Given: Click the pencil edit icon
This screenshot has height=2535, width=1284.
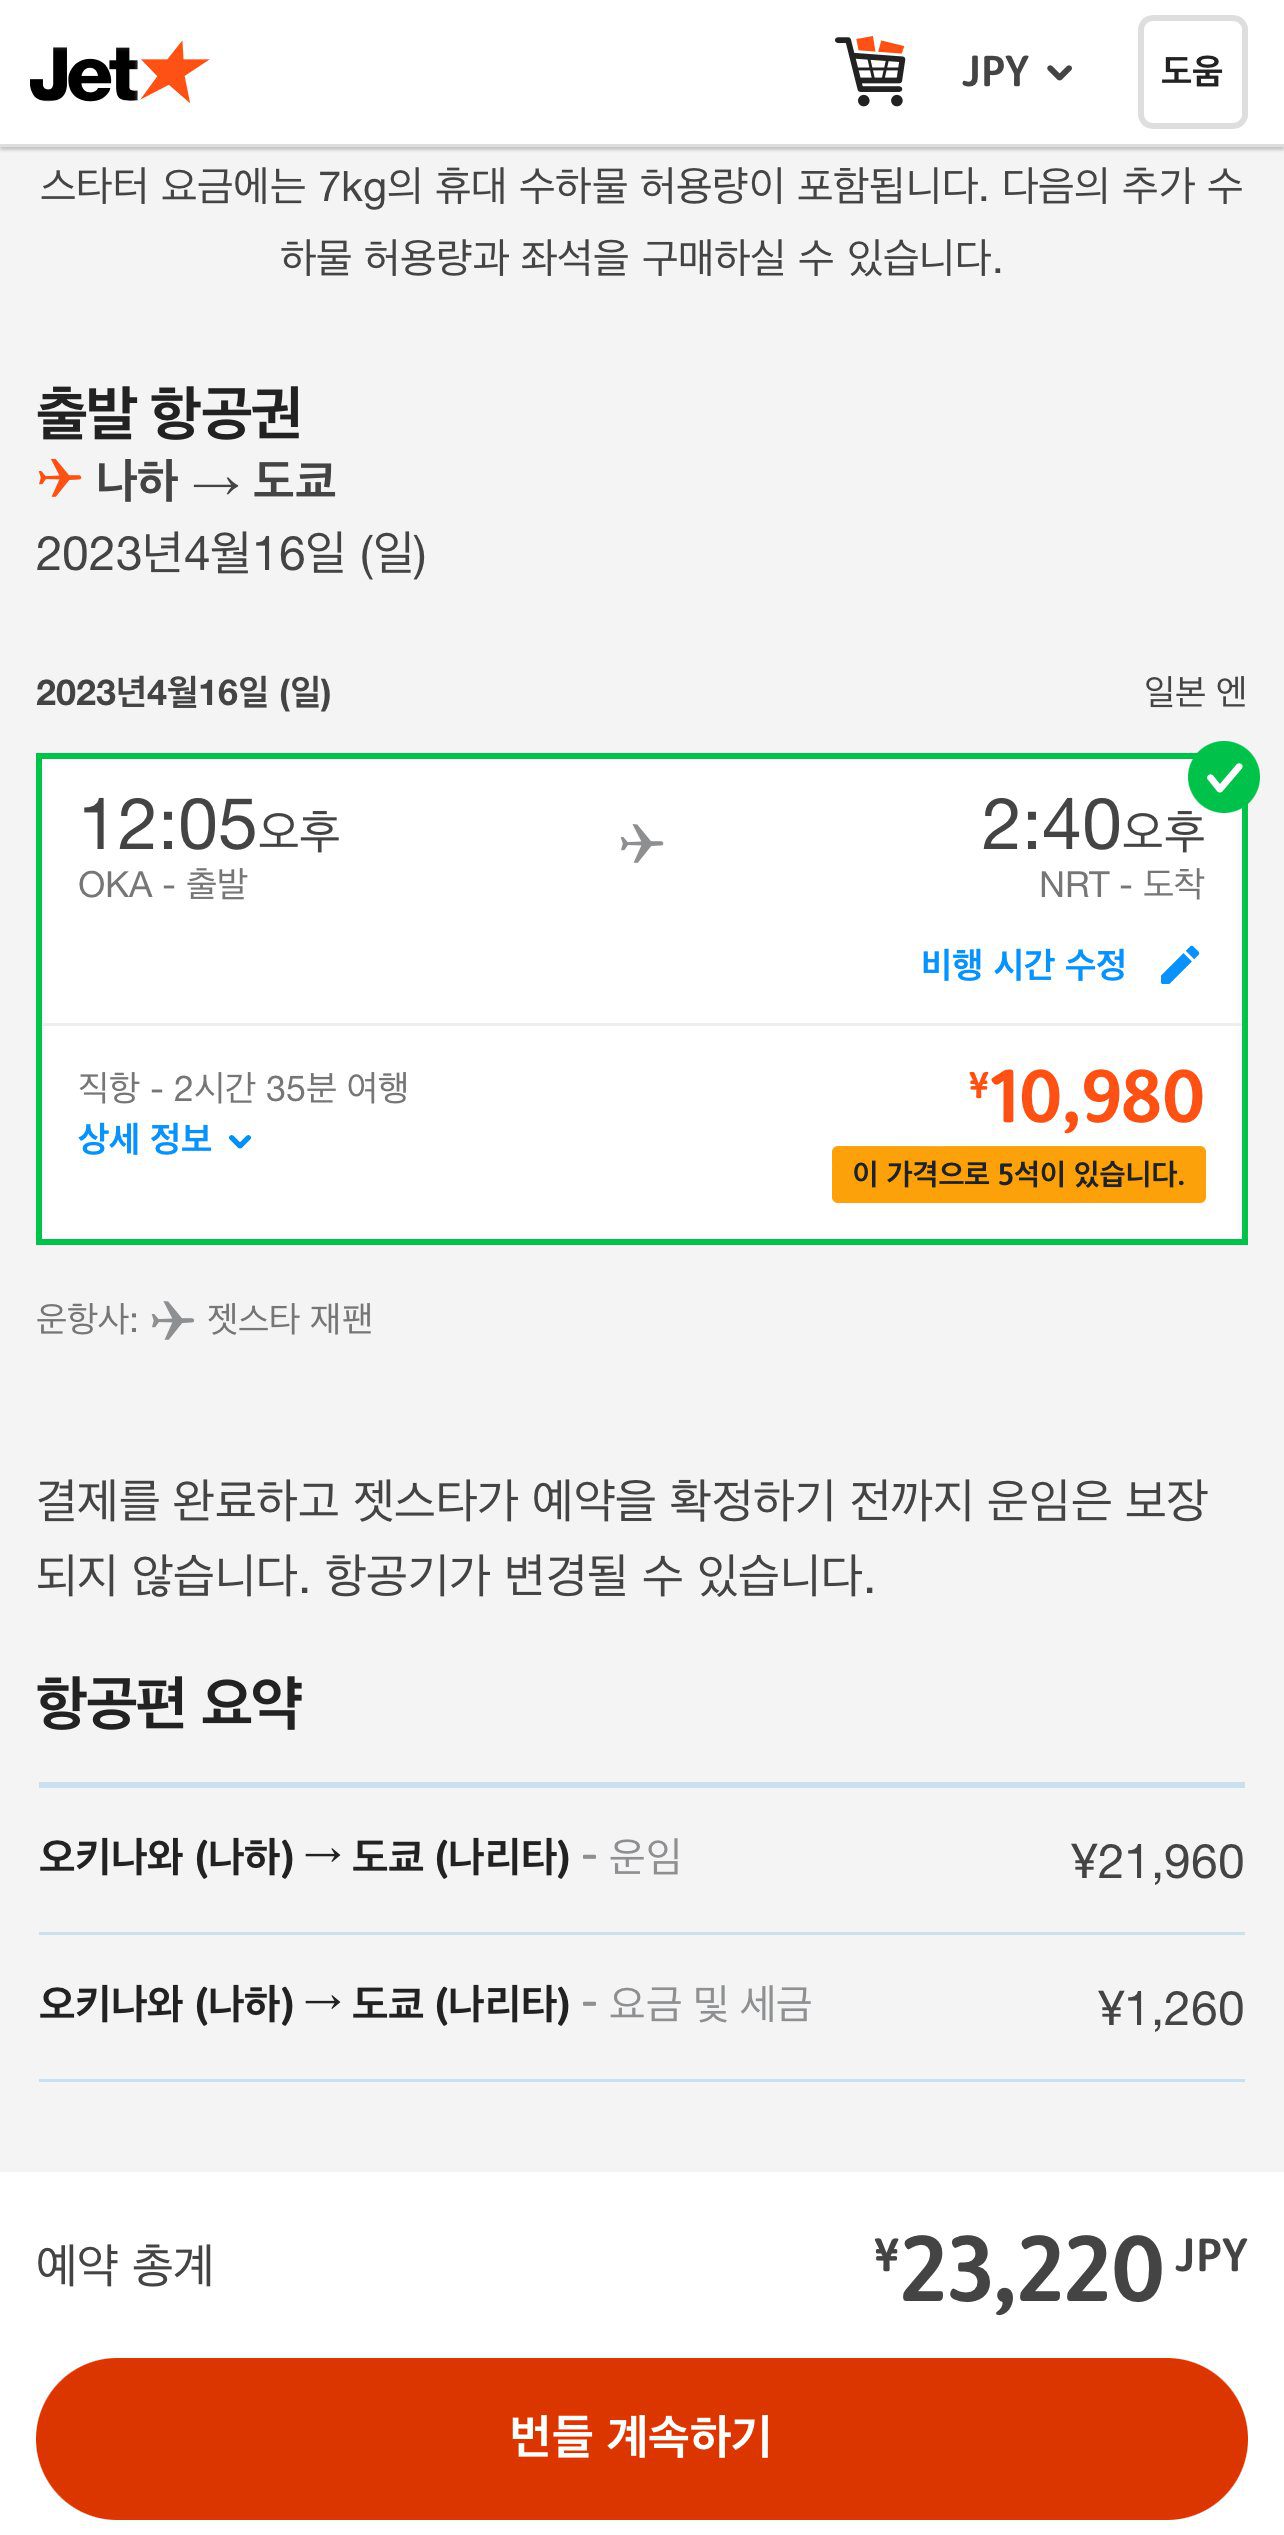Looking at the screenshot, I should [x=1180, y=965].
